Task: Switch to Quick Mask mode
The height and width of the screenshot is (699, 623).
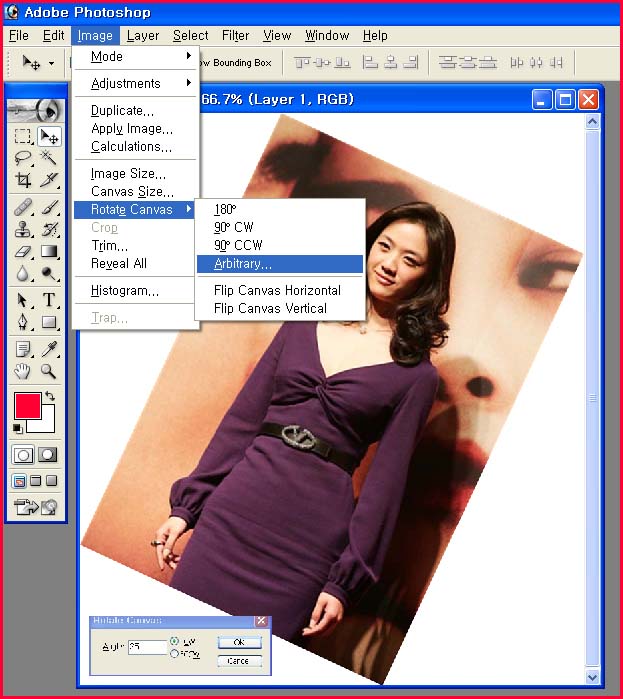Action: [47, 454]
